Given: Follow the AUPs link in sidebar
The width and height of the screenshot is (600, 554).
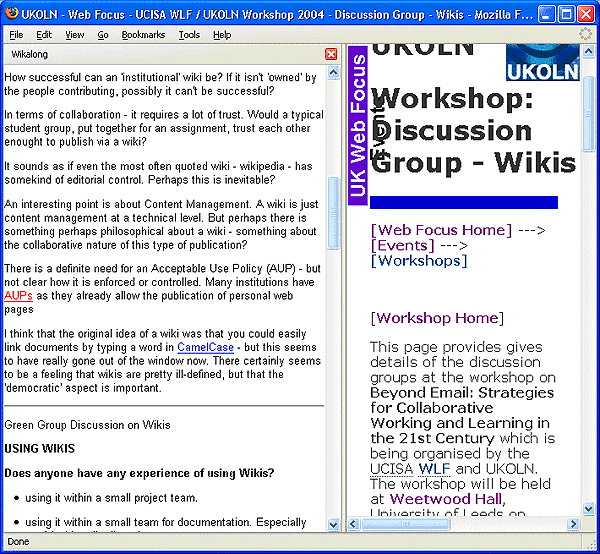Looking at the screenshot, I should click(x=18, y=296).
